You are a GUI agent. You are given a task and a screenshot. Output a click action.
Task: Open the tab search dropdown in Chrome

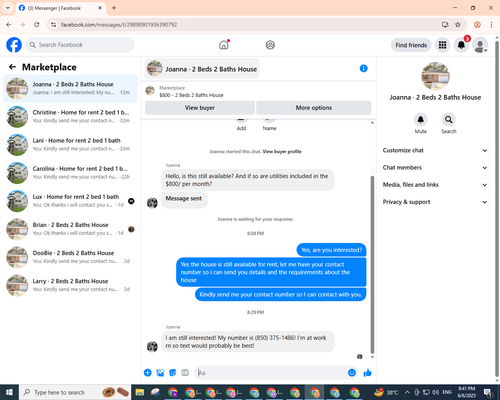click(8, 8)
